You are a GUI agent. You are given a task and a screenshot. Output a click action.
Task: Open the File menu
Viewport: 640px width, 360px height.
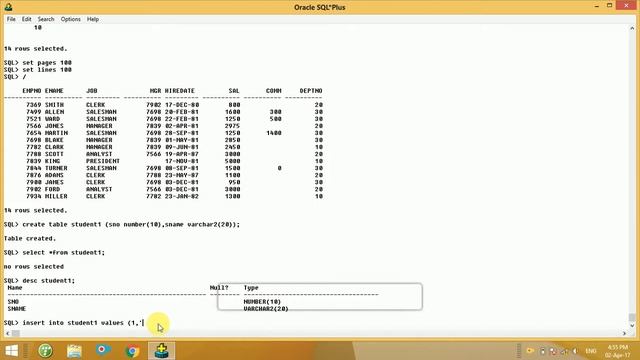(11, 19)
